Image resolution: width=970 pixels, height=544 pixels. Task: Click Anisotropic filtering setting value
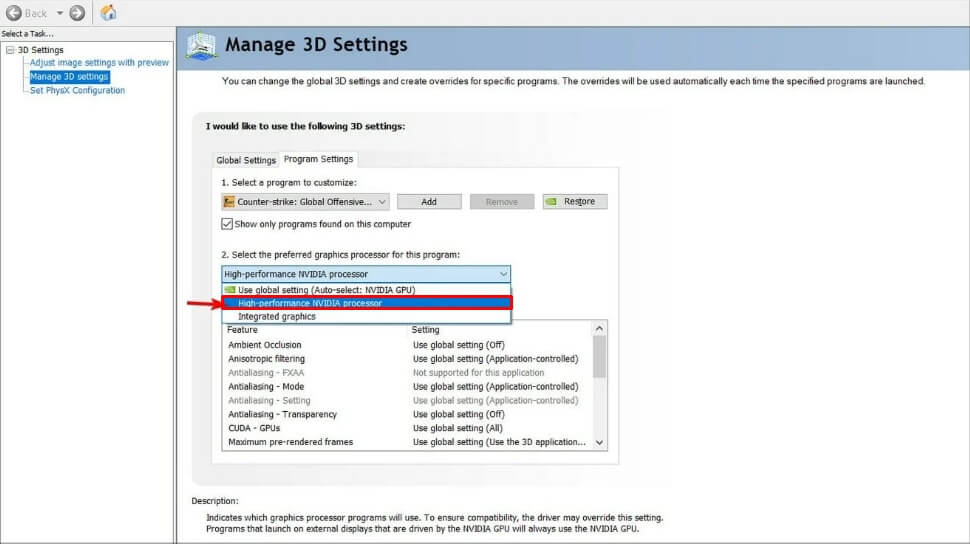(x=496, y=359)
